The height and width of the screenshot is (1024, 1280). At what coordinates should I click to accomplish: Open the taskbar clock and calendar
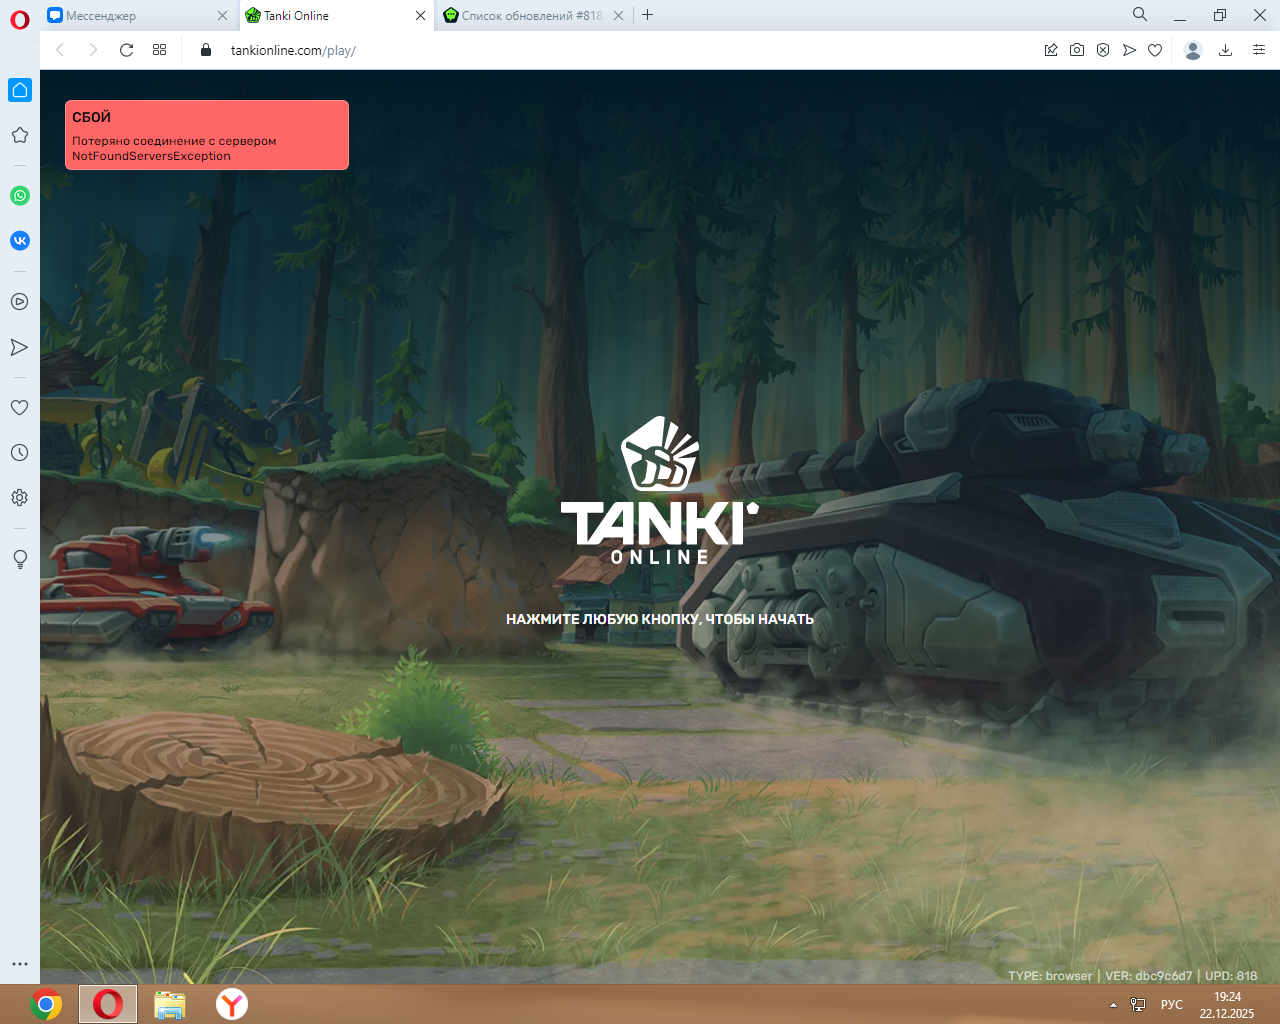point(1227,1005)
